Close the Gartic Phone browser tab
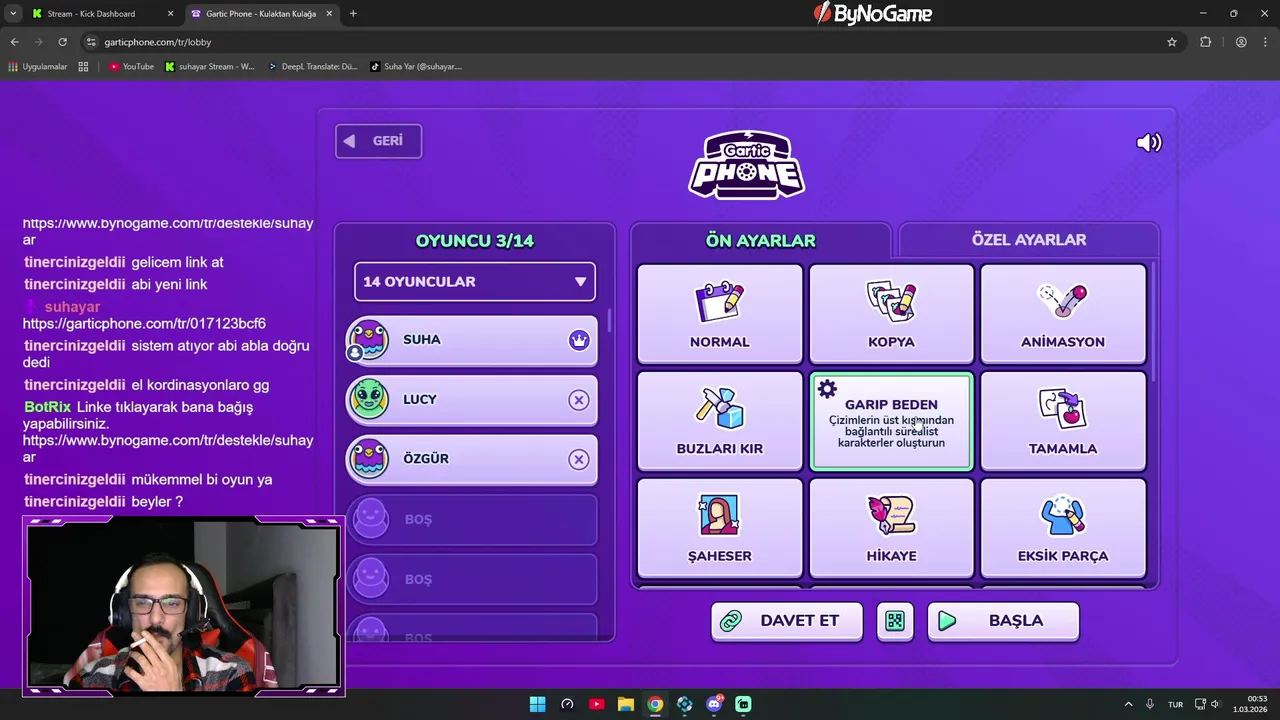The width and height of the screenshot is (1280, 720). 329,14
